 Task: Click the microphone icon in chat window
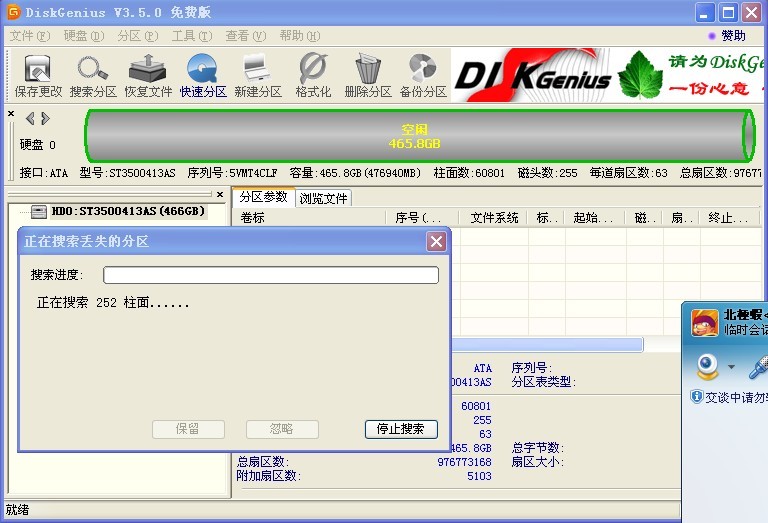click(758, 367)
